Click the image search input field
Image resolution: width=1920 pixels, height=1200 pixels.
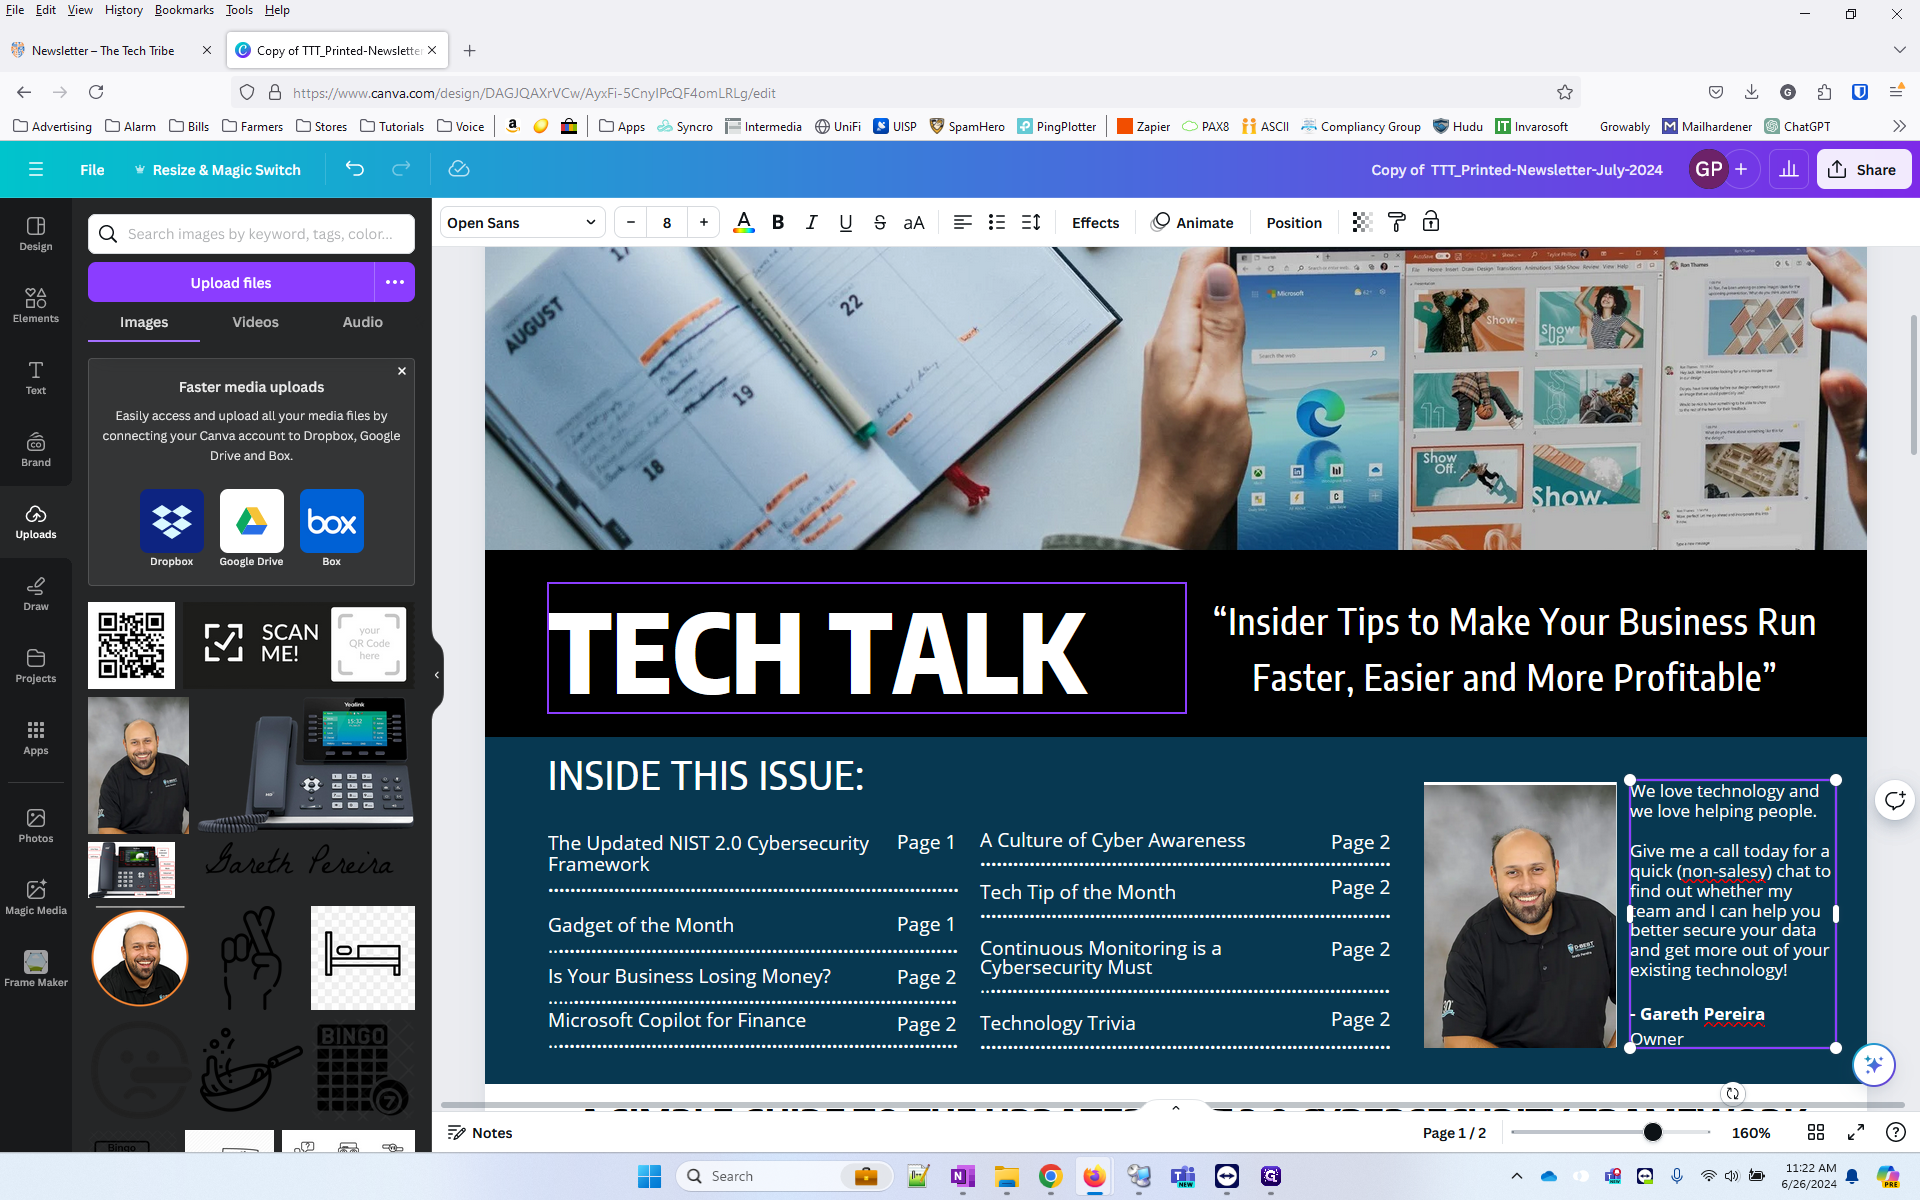pyautogui.click(x=251, y=234)
